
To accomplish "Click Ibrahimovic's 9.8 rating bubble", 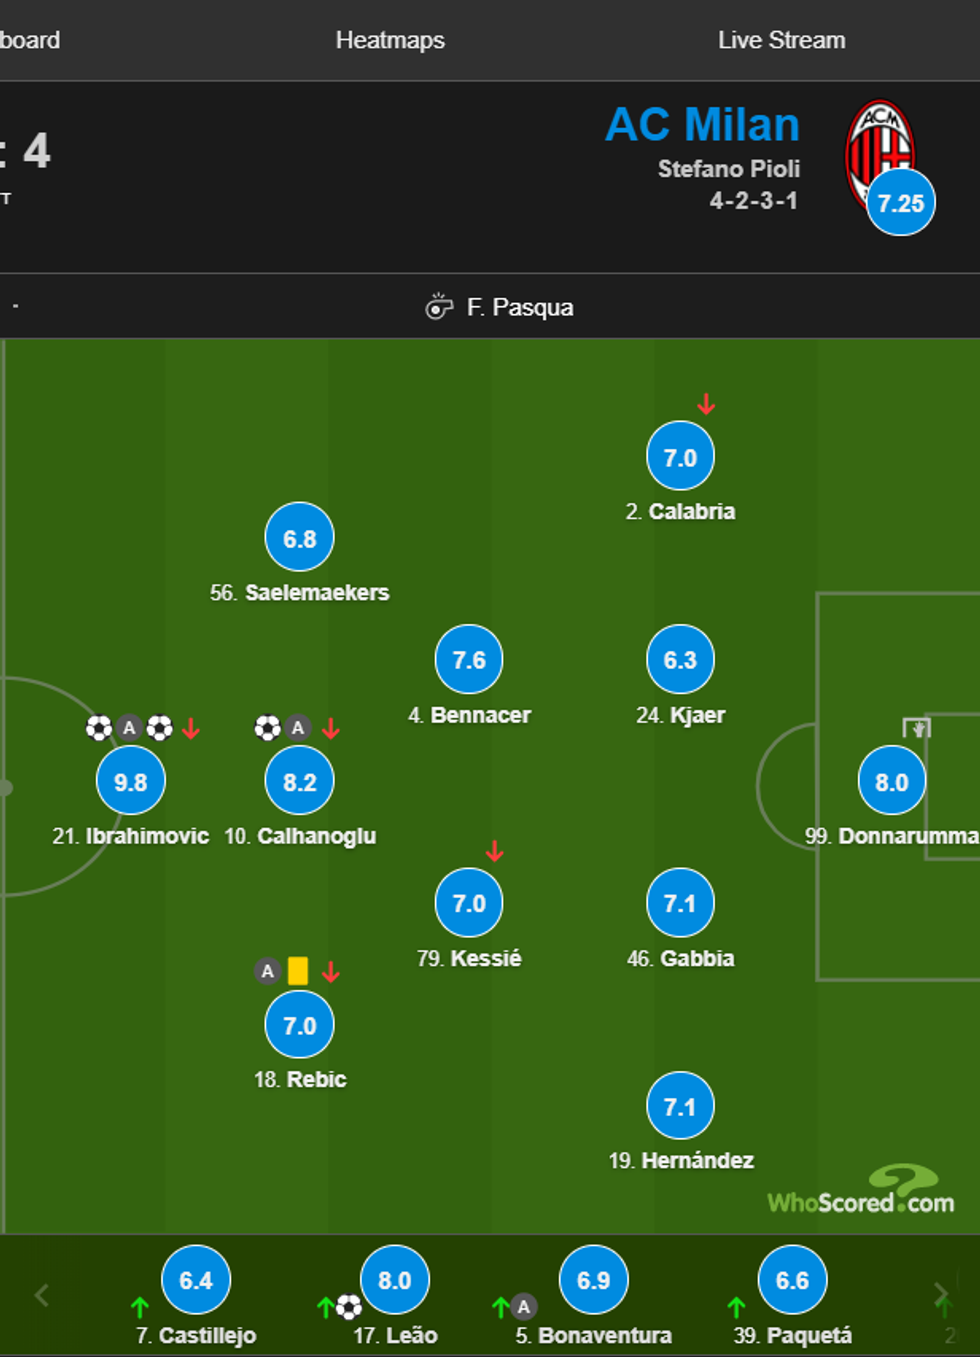I will coord(131,781).
